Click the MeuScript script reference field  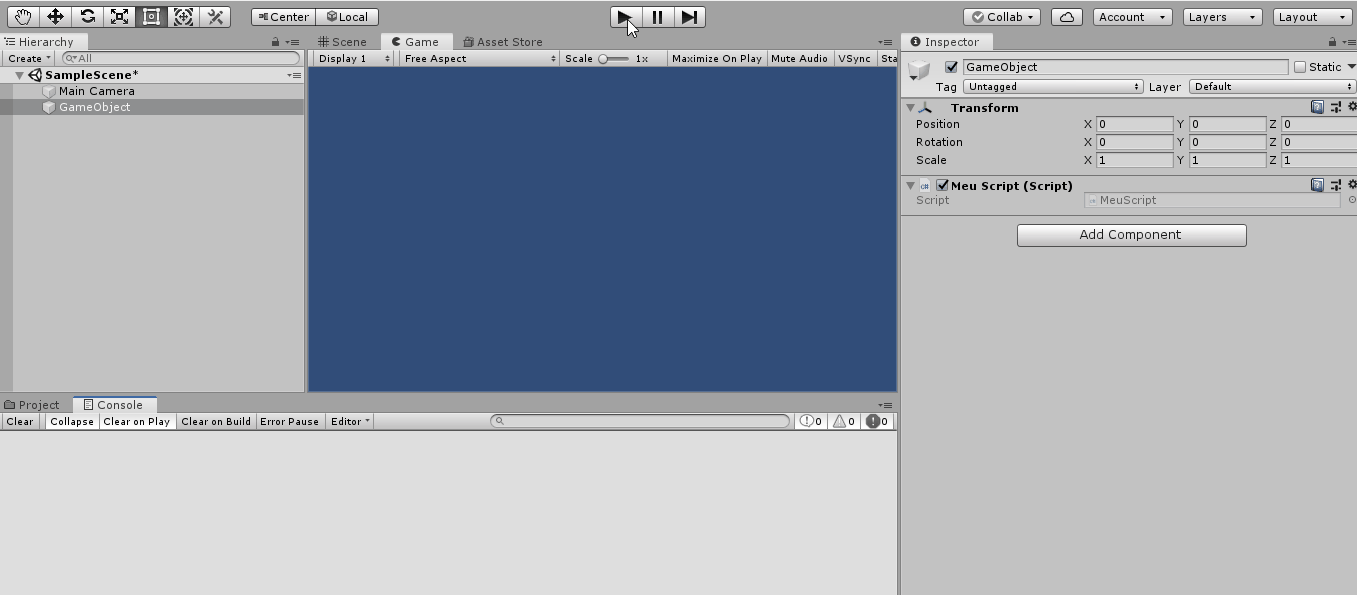[x=1212, y=200]
